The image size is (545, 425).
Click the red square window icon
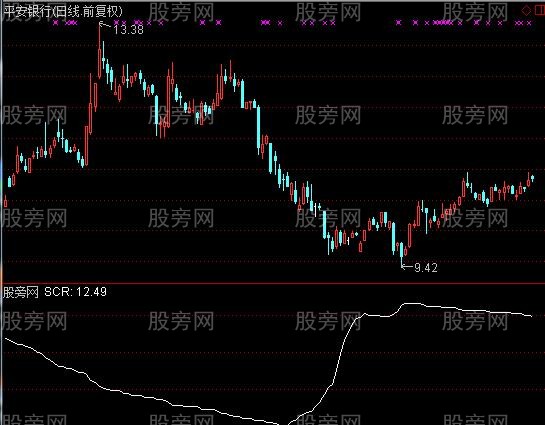pyautogui.click(x=540, y=10)
